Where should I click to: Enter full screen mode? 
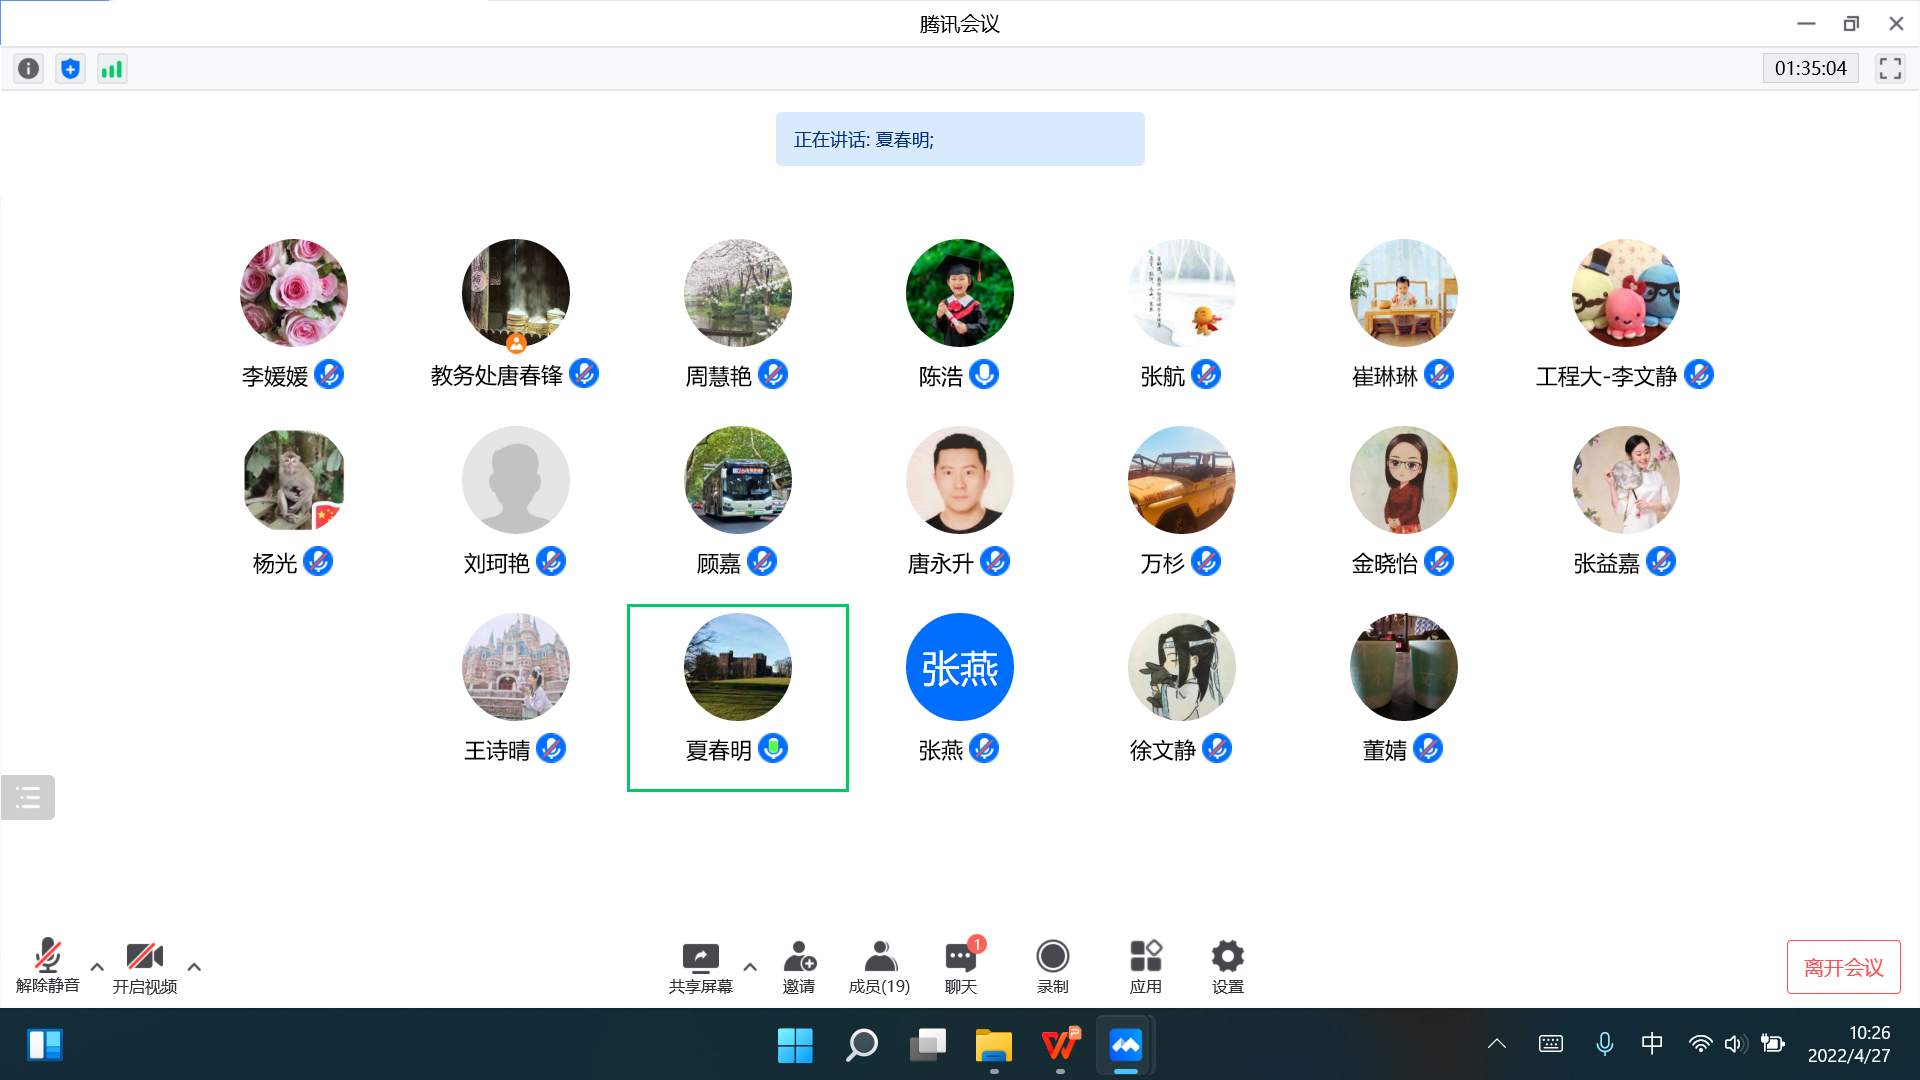point(1890,69)
